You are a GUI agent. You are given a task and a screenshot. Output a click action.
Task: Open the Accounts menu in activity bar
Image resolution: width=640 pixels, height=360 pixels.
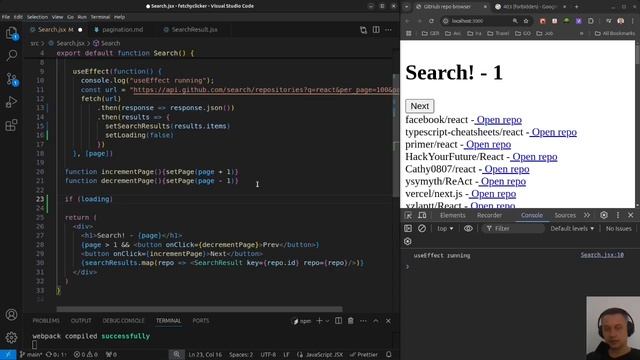pyautogui.click(x=11, y=315)
